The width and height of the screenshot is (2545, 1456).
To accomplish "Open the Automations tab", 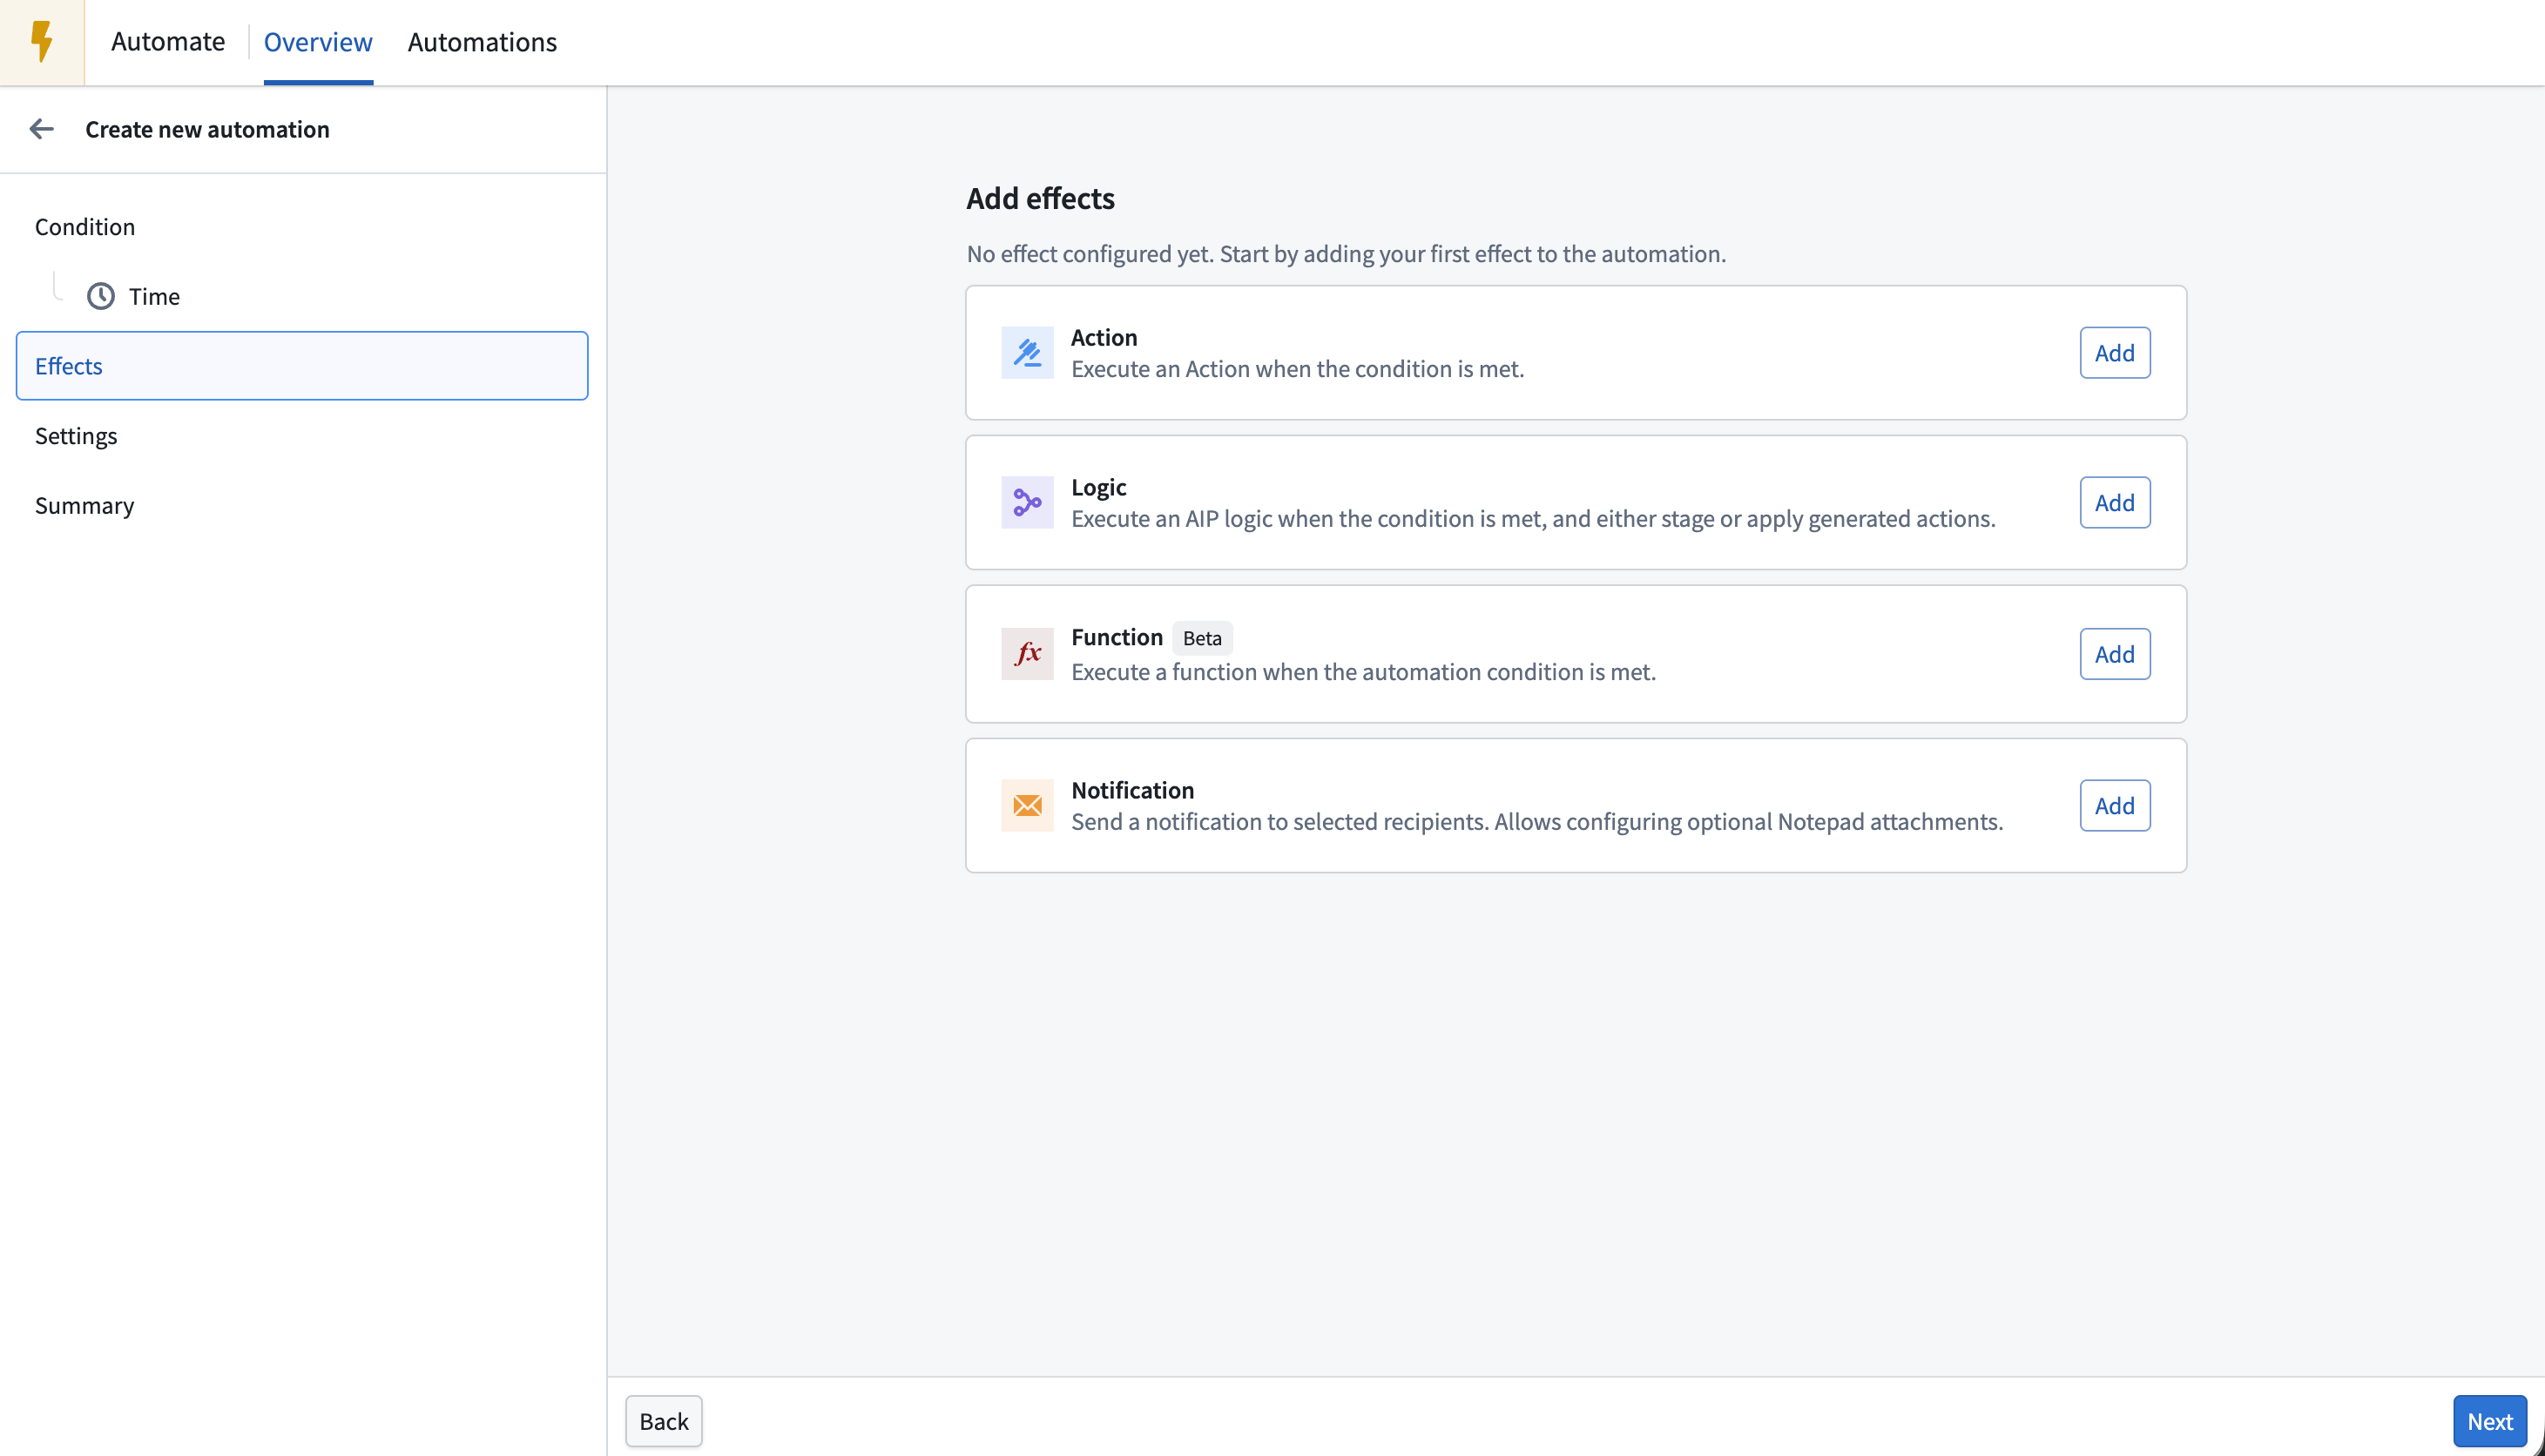I will tap(482, 42).
